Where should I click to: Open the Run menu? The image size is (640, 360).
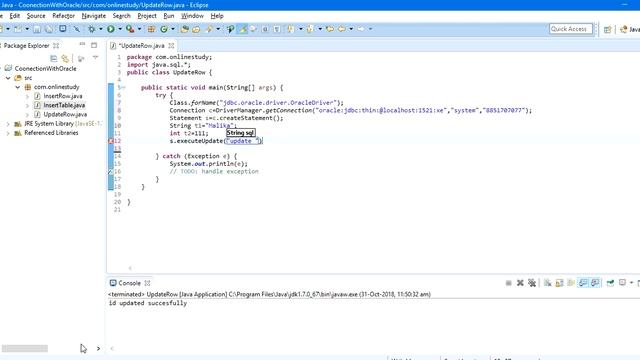tap(169, 16)
